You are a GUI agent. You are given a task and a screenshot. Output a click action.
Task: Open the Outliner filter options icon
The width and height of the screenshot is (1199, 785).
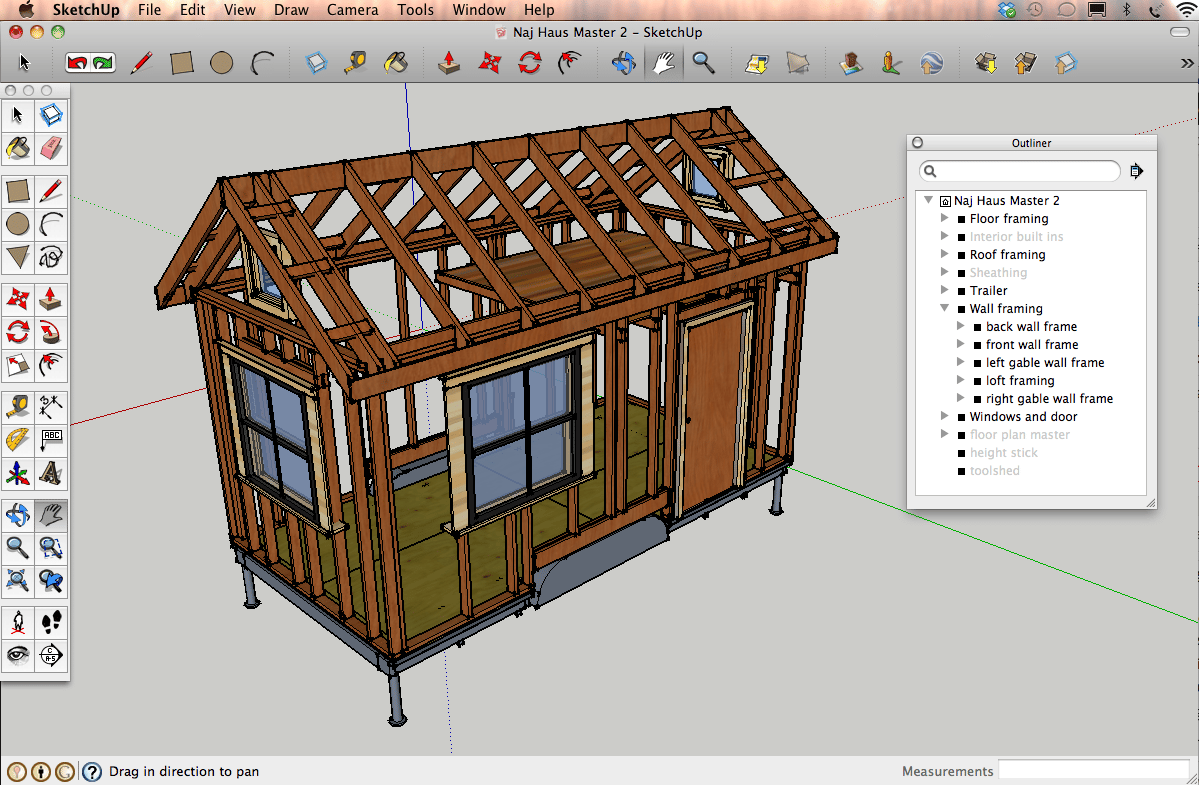(1136, 171)
